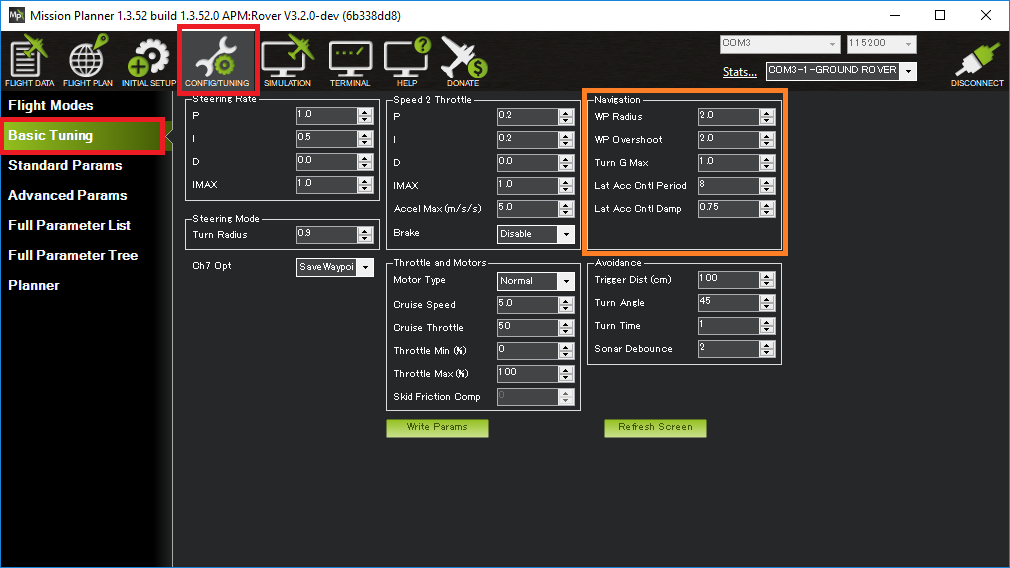This screenshot has height=568, width=1010.
Task: Select Full Parameter List in sidebar
Action: (x=70, y=225)
